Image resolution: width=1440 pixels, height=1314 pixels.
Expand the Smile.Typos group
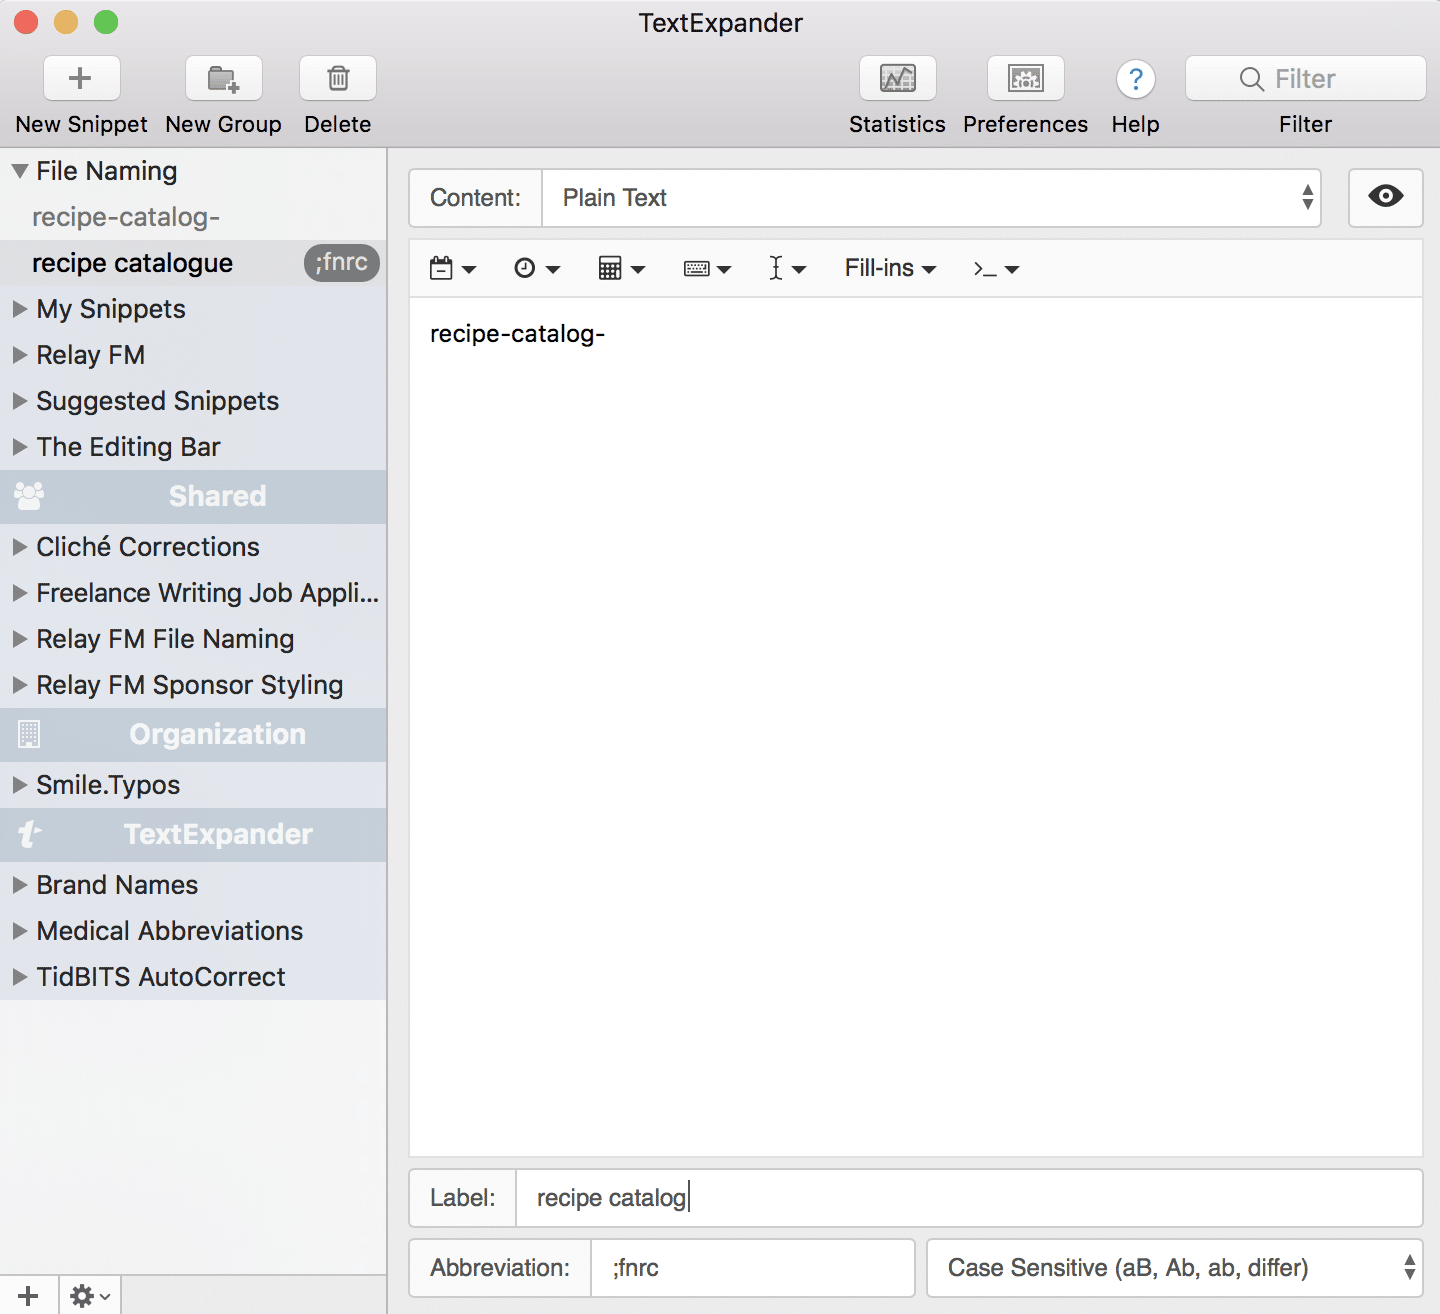pyautogui.click(x=19, y=785)
